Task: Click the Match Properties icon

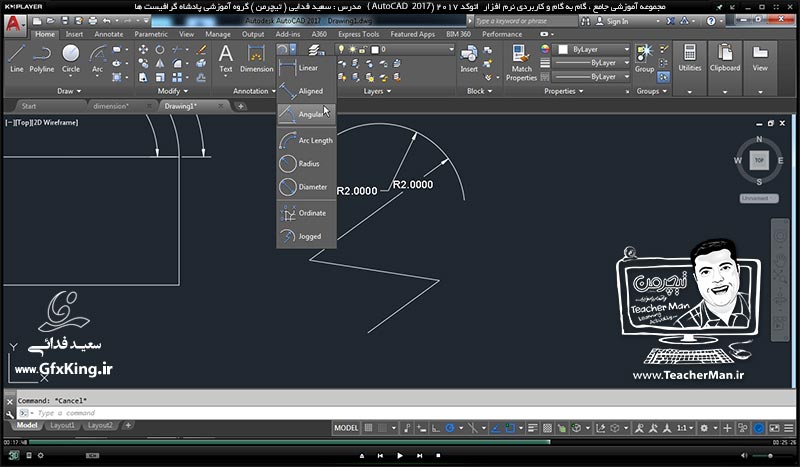Action: [x=521, y=63]
